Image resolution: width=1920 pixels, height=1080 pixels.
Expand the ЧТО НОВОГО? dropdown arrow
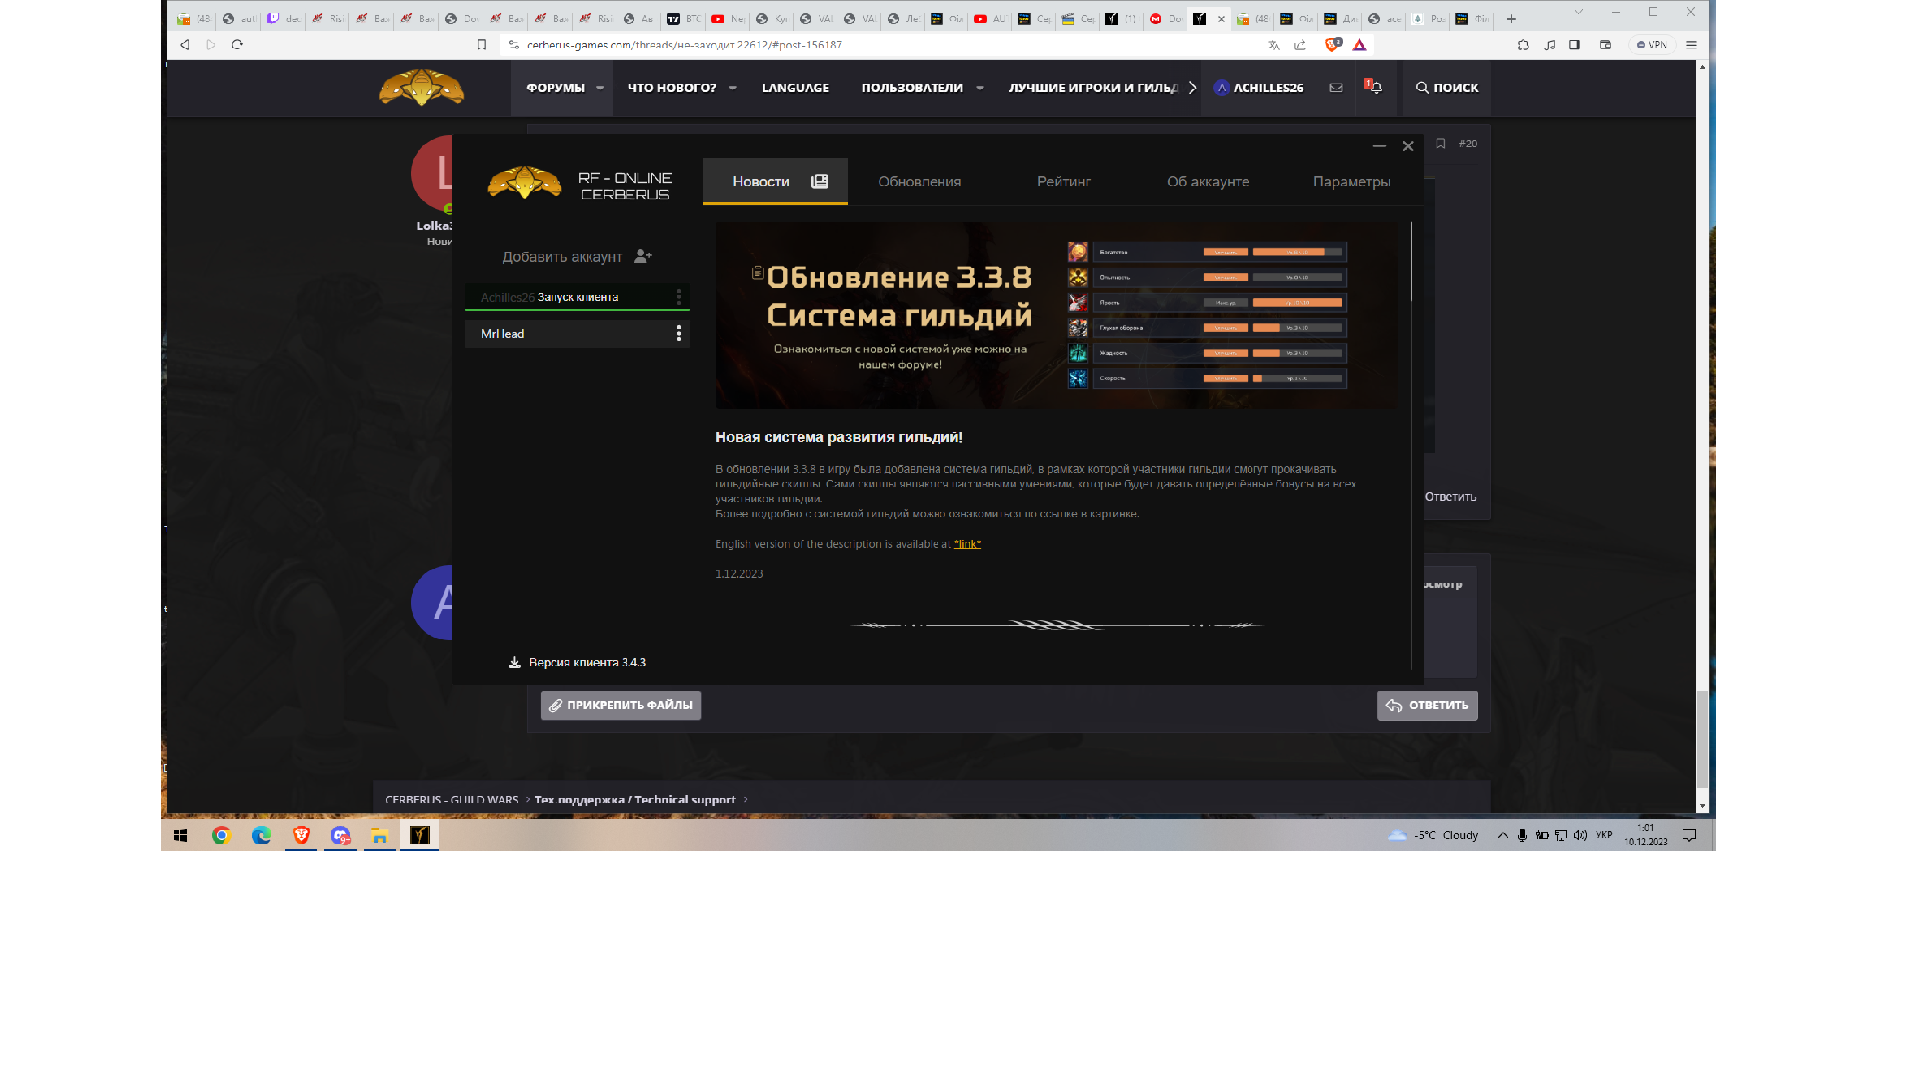[x=733, y=88]
